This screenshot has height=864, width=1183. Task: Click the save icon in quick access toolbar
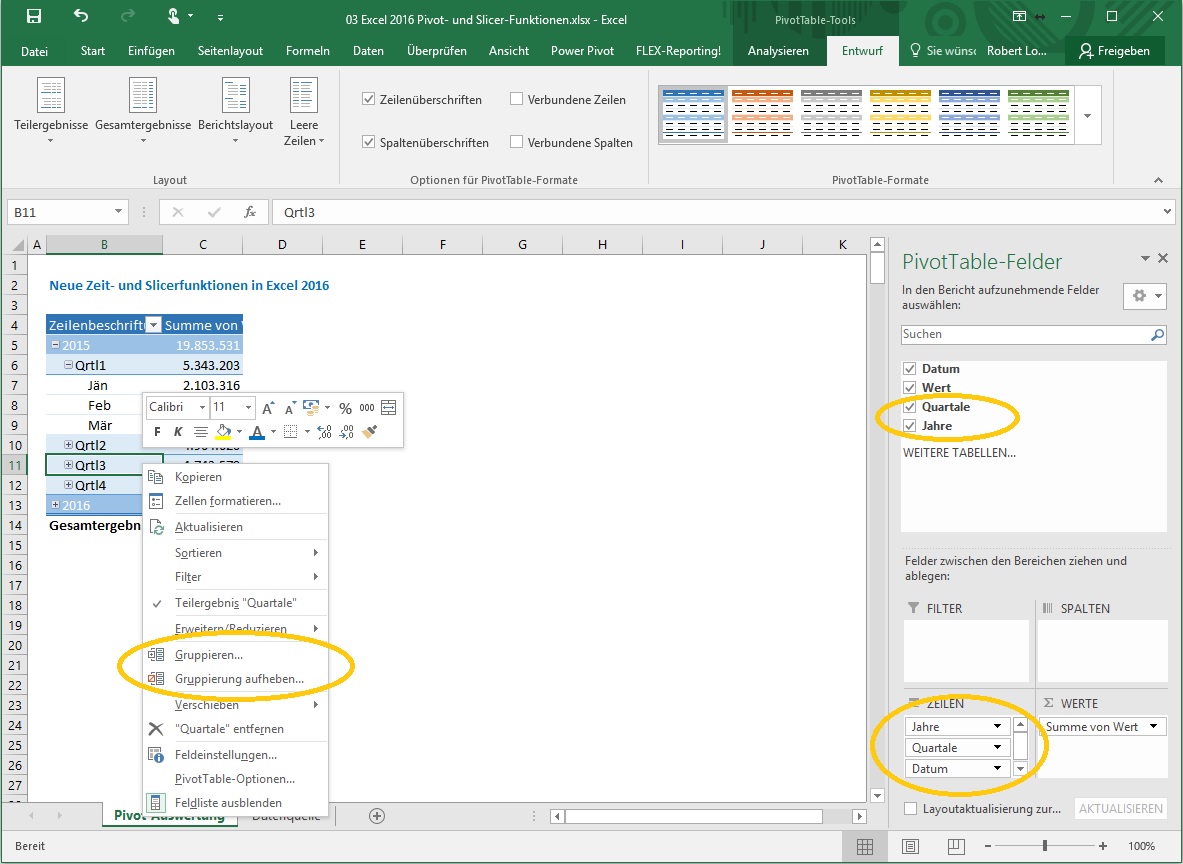[x=33, y=17]
